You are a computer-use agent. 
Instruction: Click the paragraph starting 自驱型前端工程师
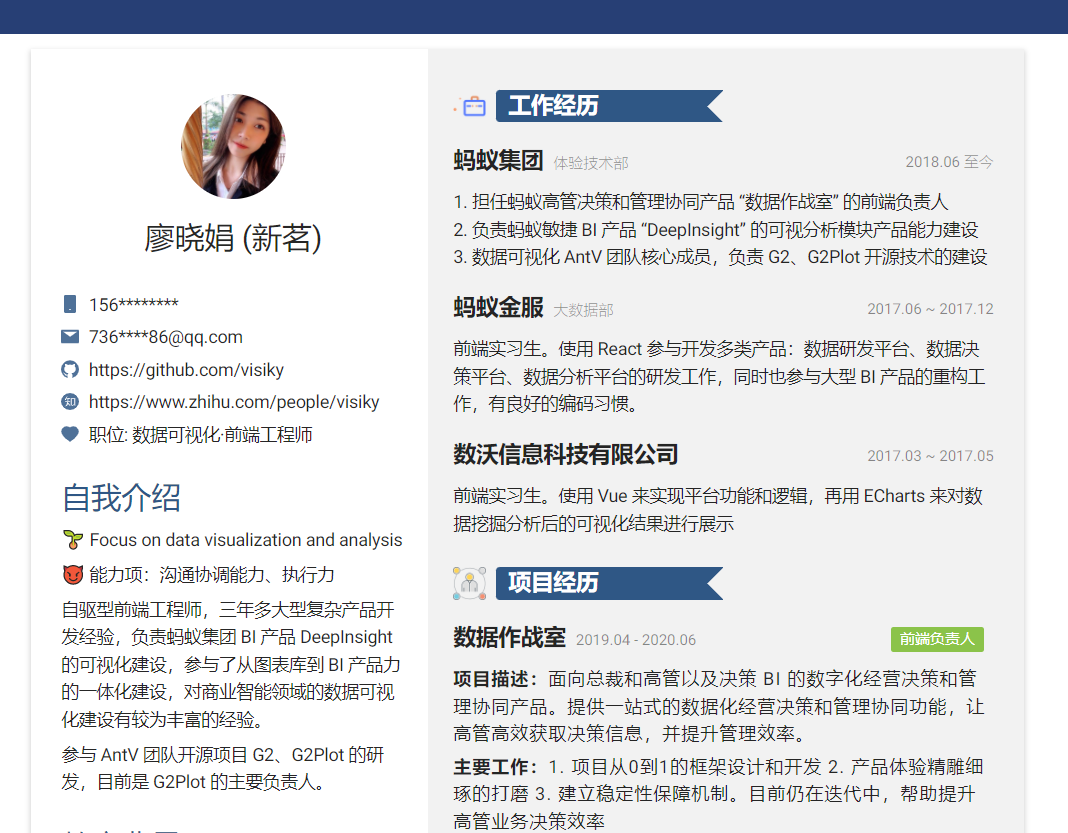tap(231, 665)
